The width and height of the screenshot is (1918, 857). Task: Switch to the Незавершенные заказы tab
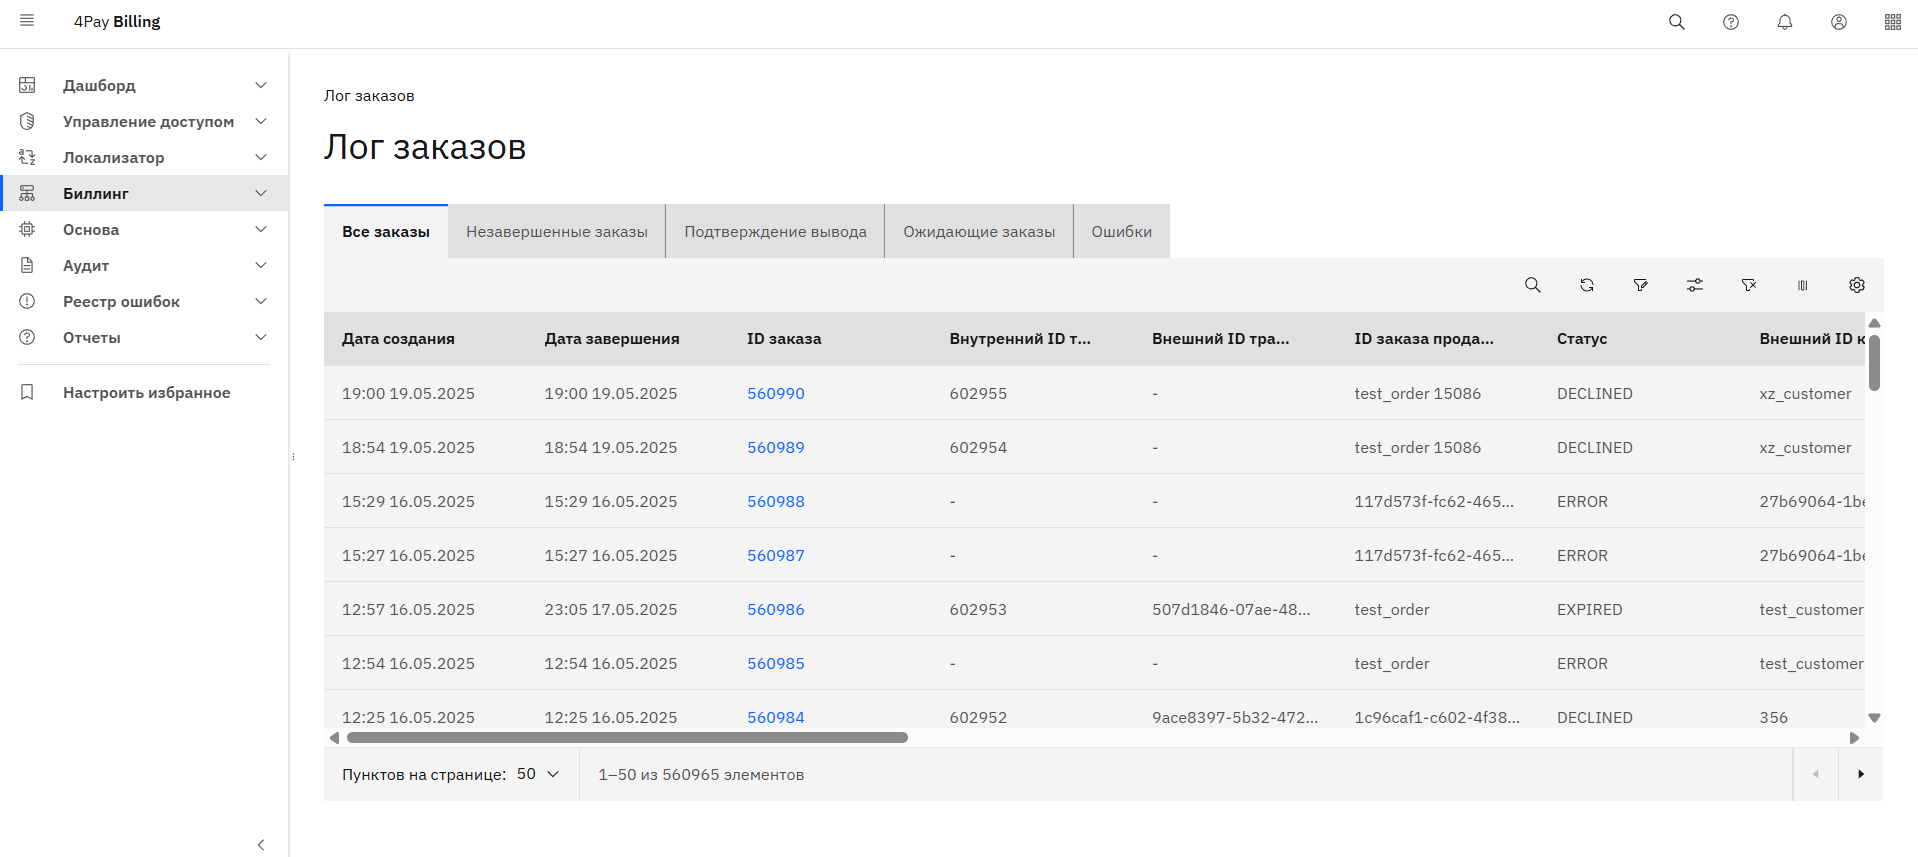tap(556, 231)
